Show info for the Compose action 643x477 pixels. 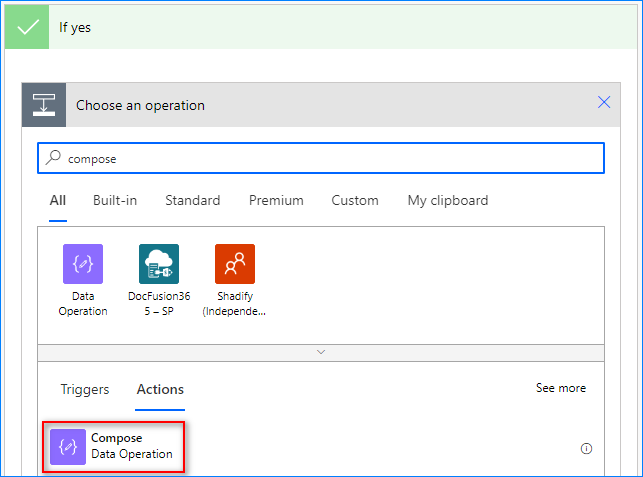tap(586, 449)
